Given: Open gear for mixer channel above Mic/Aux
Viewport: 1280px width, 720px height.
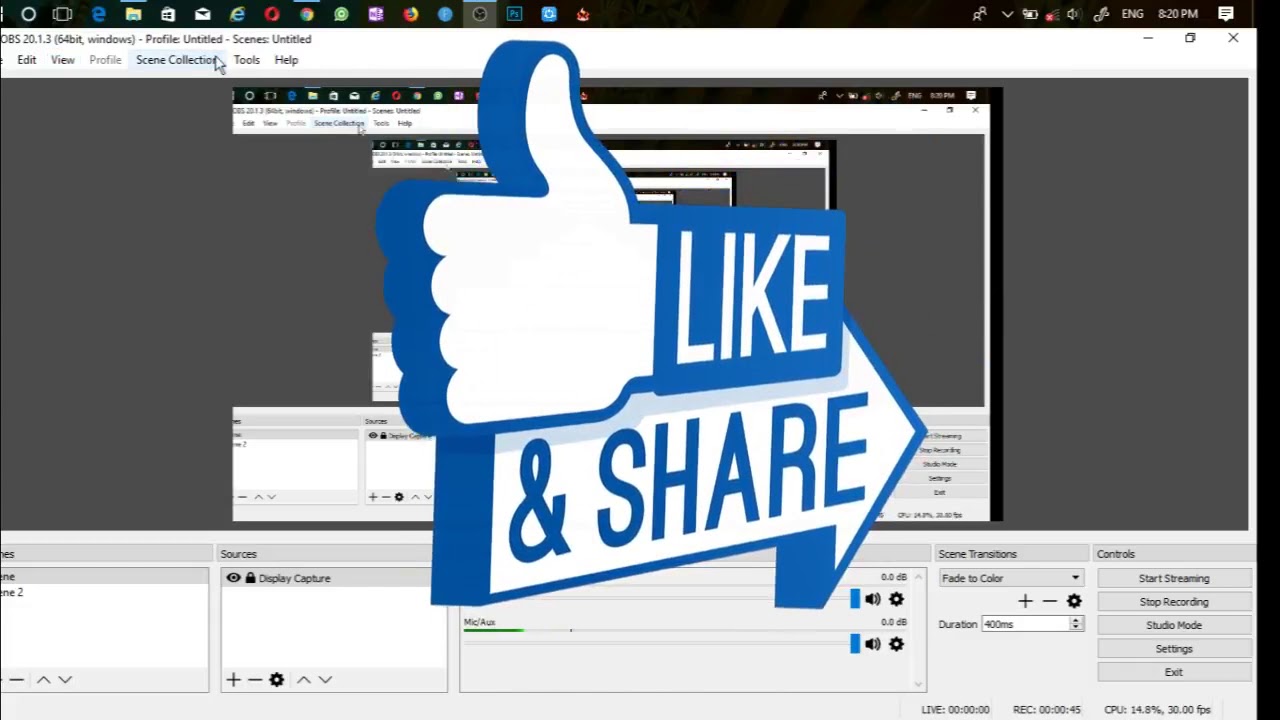Looking at the screenshot, I should [x=896, y=599].
